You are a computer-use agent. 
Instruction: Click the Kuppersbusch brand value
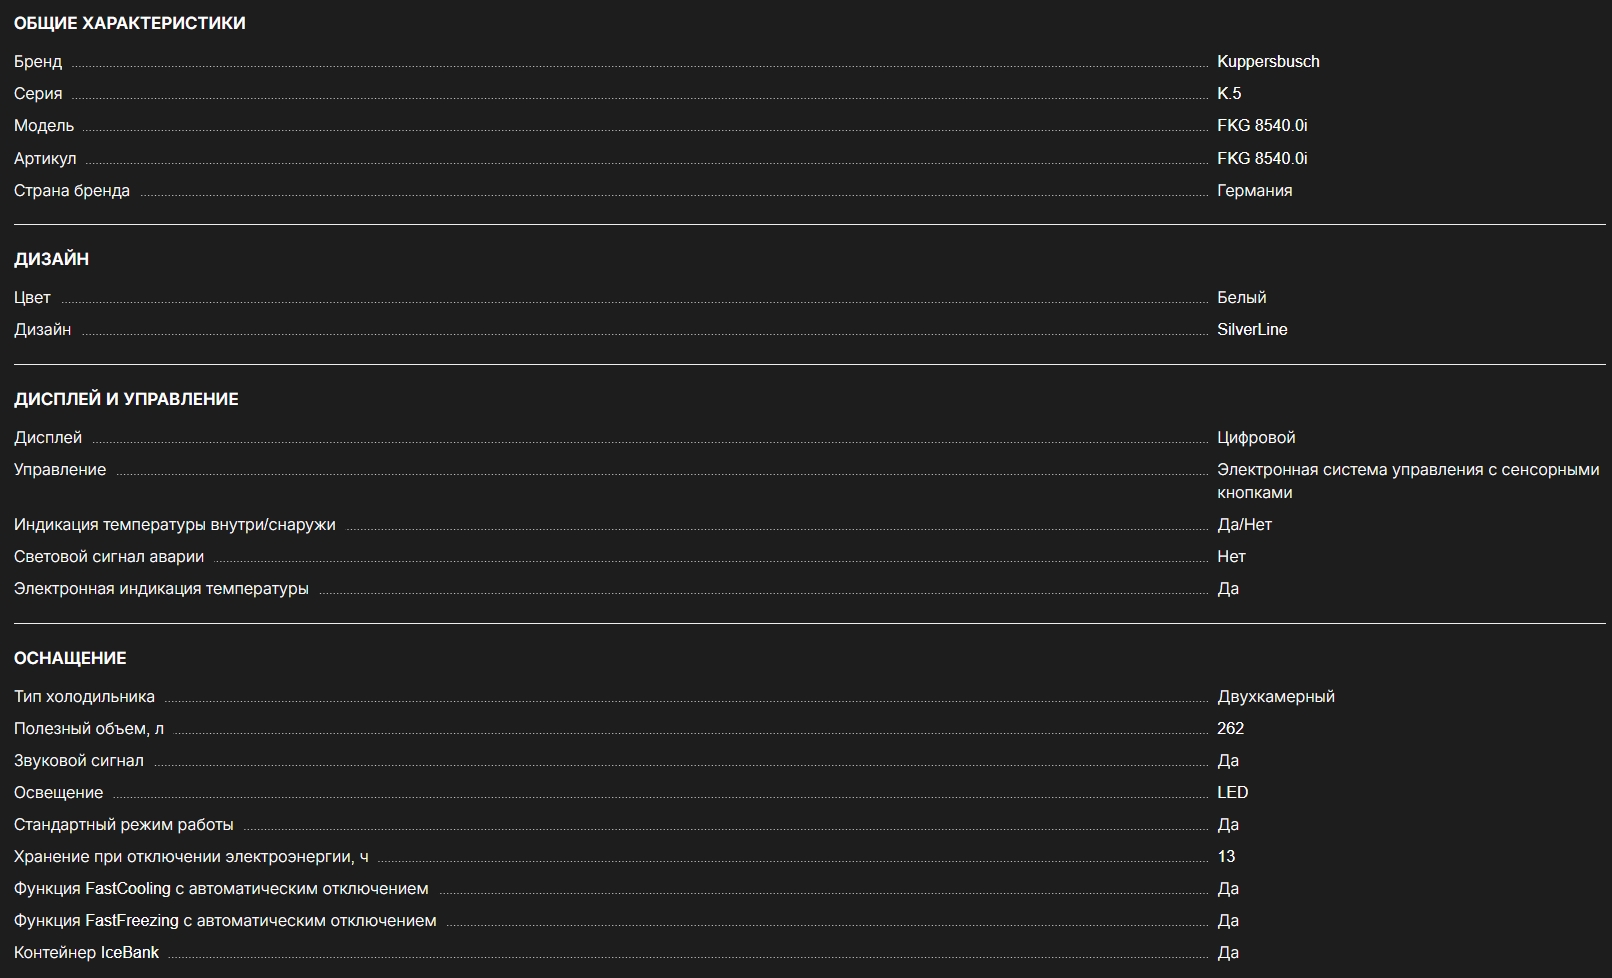1267,62
